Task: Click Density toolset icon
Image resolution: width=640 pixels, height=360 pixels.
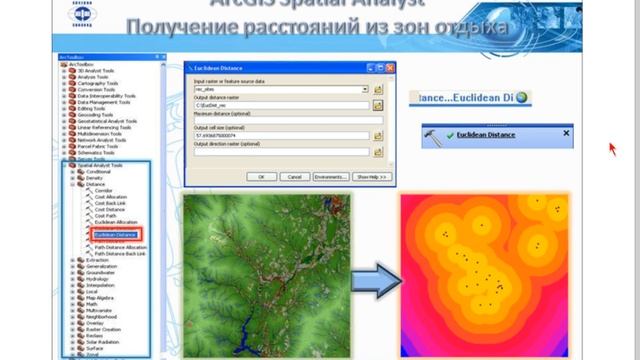Action: pos(81,178)
